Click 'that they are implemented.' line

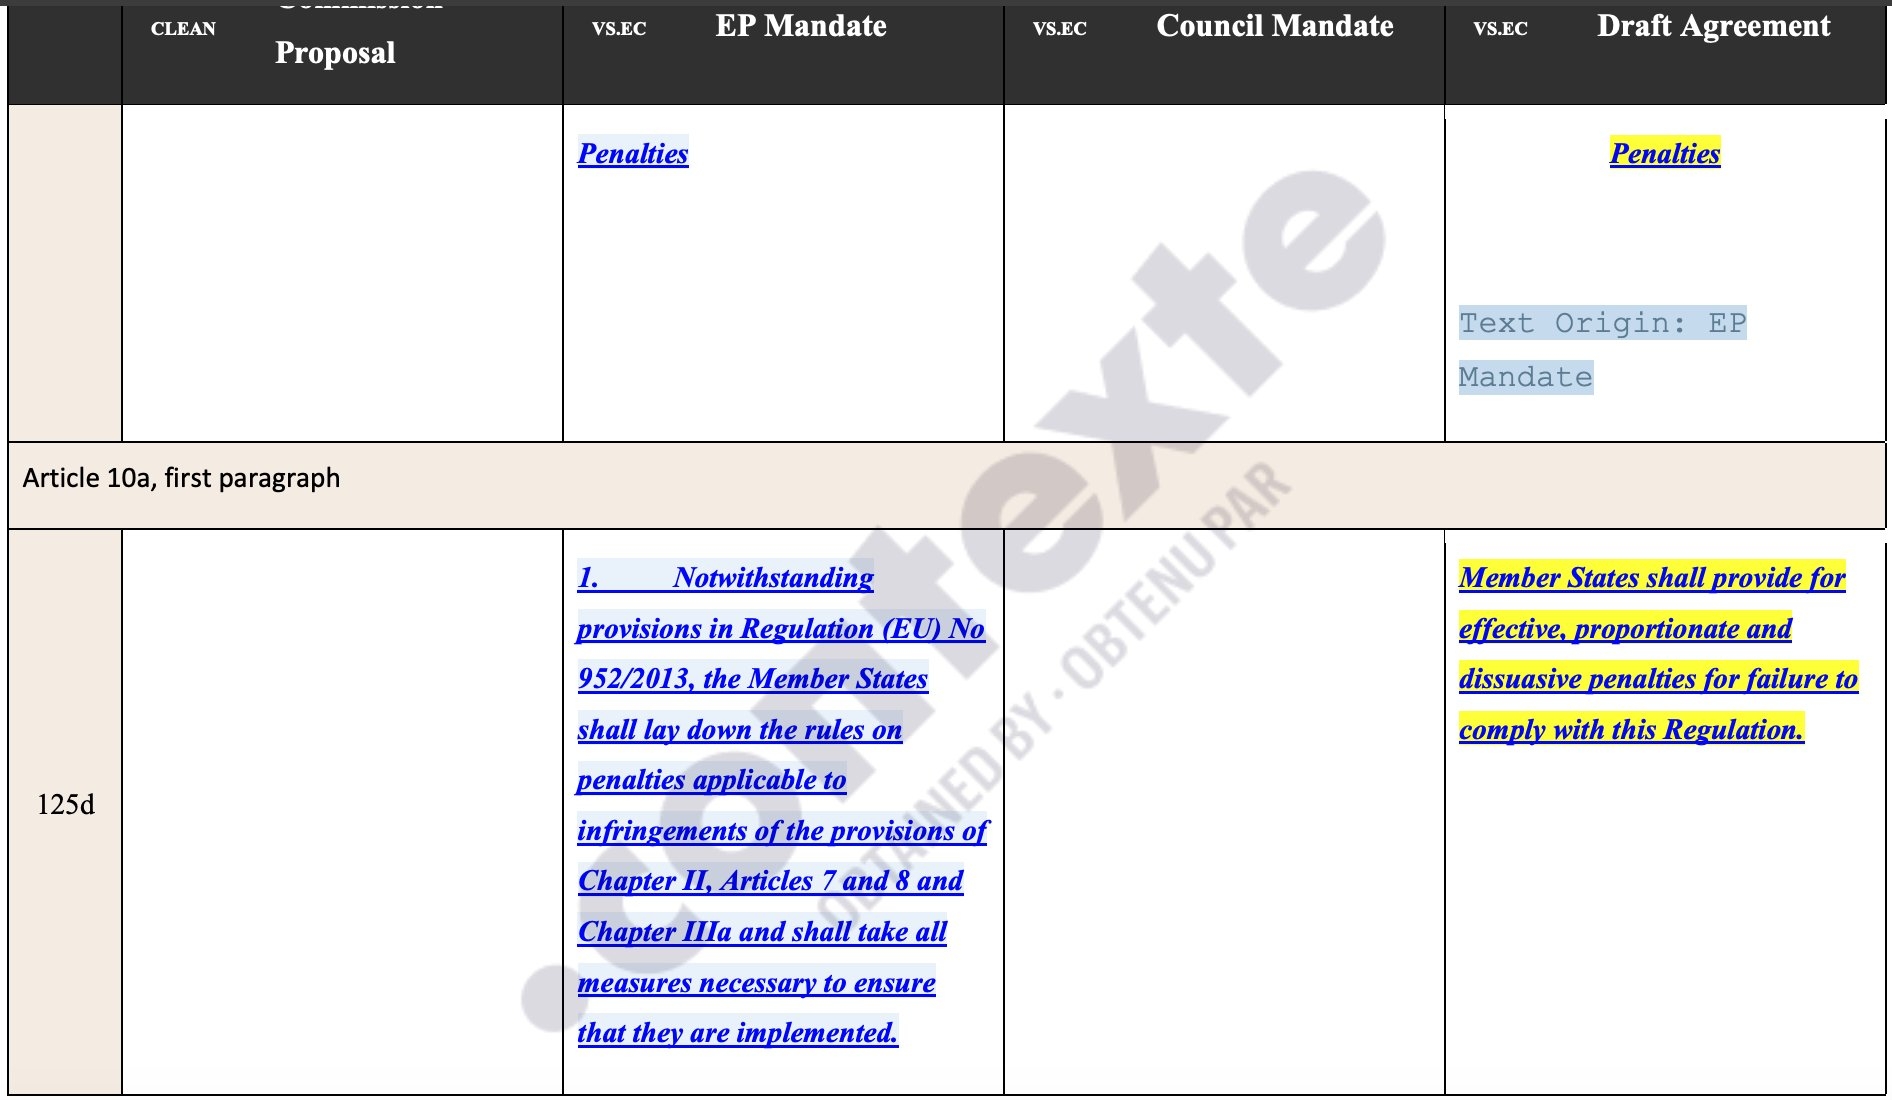point(737,1032)
